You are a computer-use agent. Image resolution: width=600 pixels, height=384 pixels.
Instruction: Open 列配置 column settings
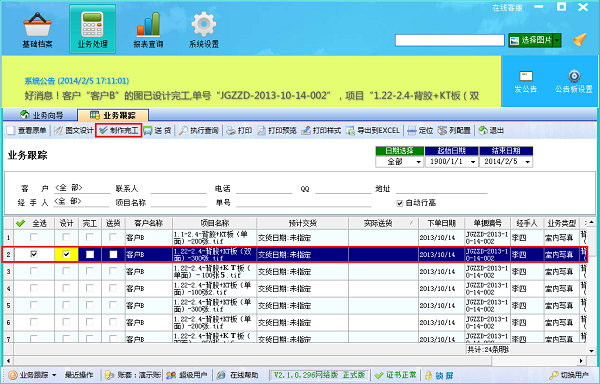coord(454,130)
